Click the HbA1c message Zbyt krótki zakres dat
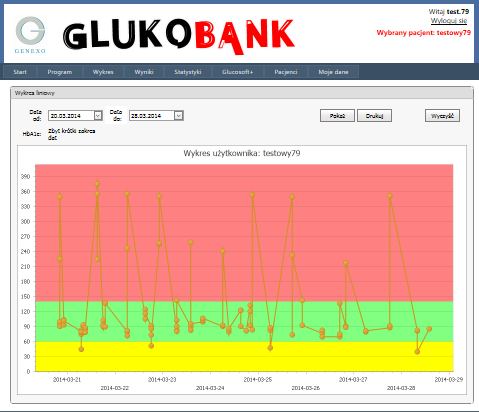 coord(71,134)
